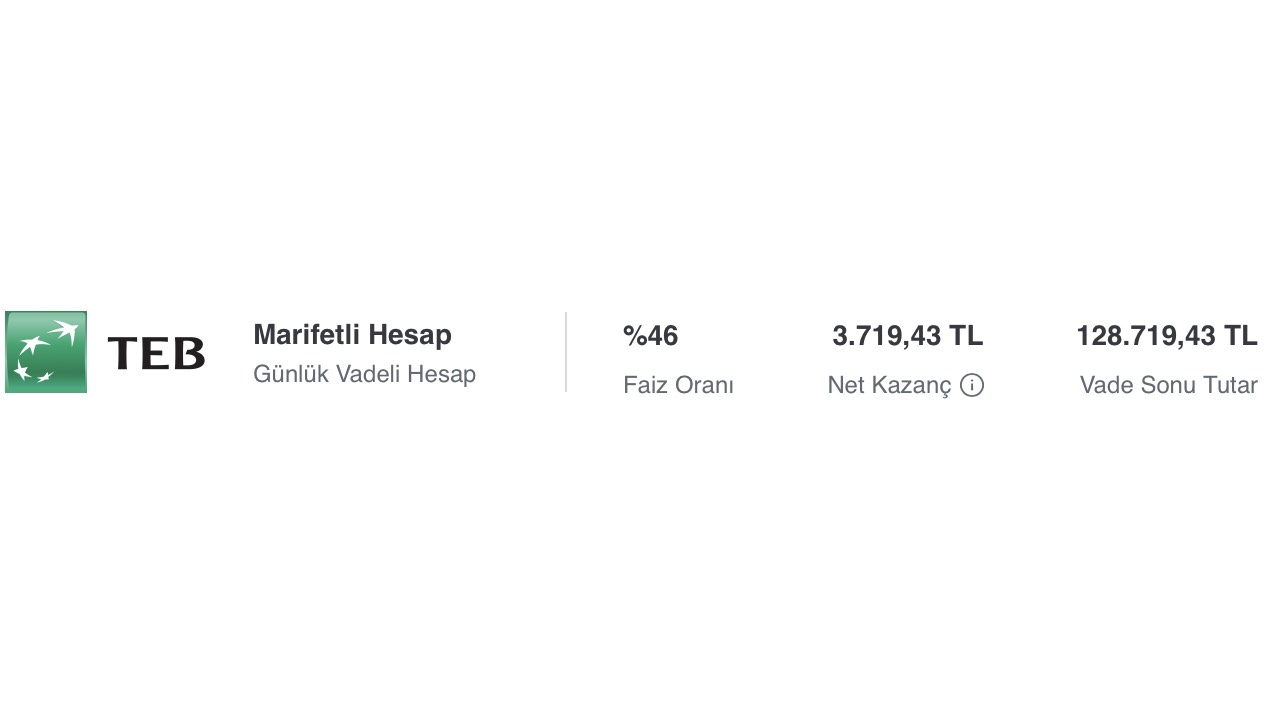1280x720 pixels.
Task: Click the Net Kazanç label text
Action: click(x=889, y=385)
